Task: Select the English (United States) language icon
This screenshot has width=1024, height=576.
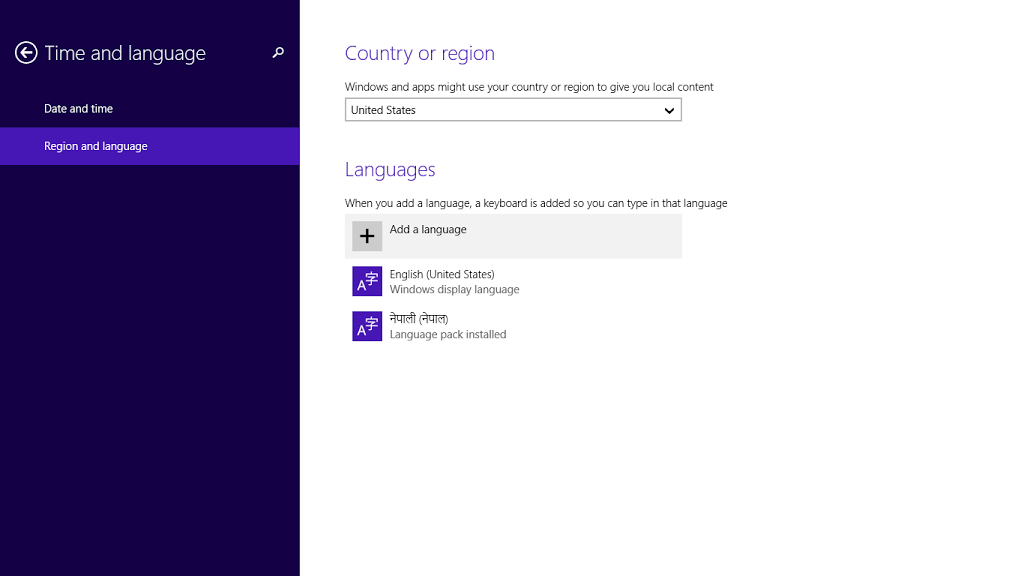Action: (x=367, y=282)
